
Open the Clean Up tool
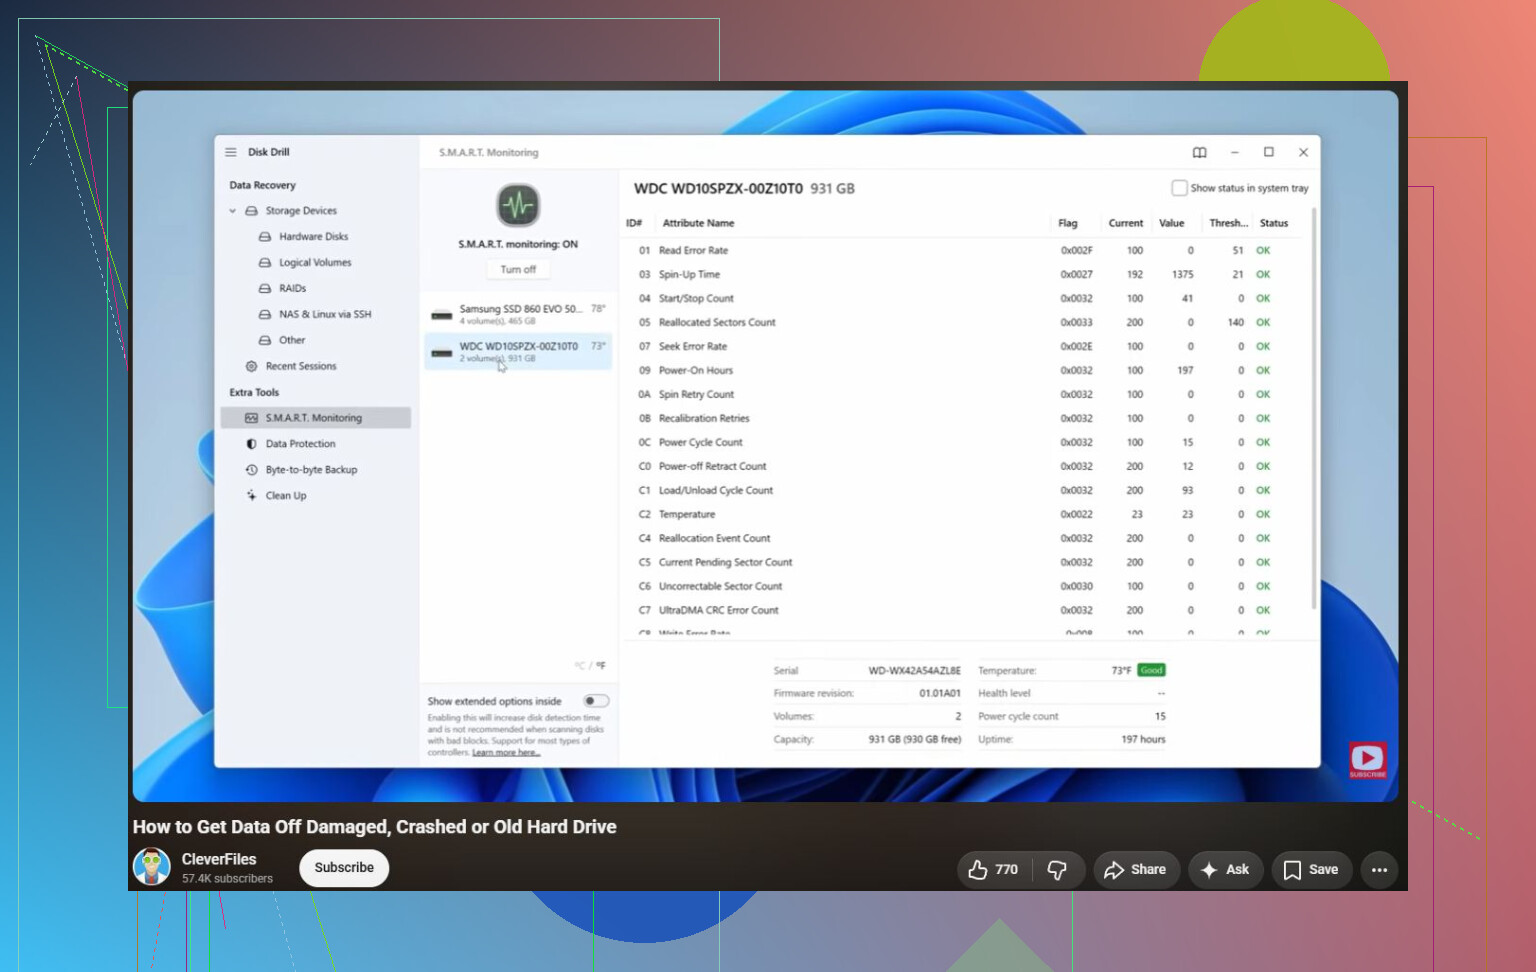point(286,496)
